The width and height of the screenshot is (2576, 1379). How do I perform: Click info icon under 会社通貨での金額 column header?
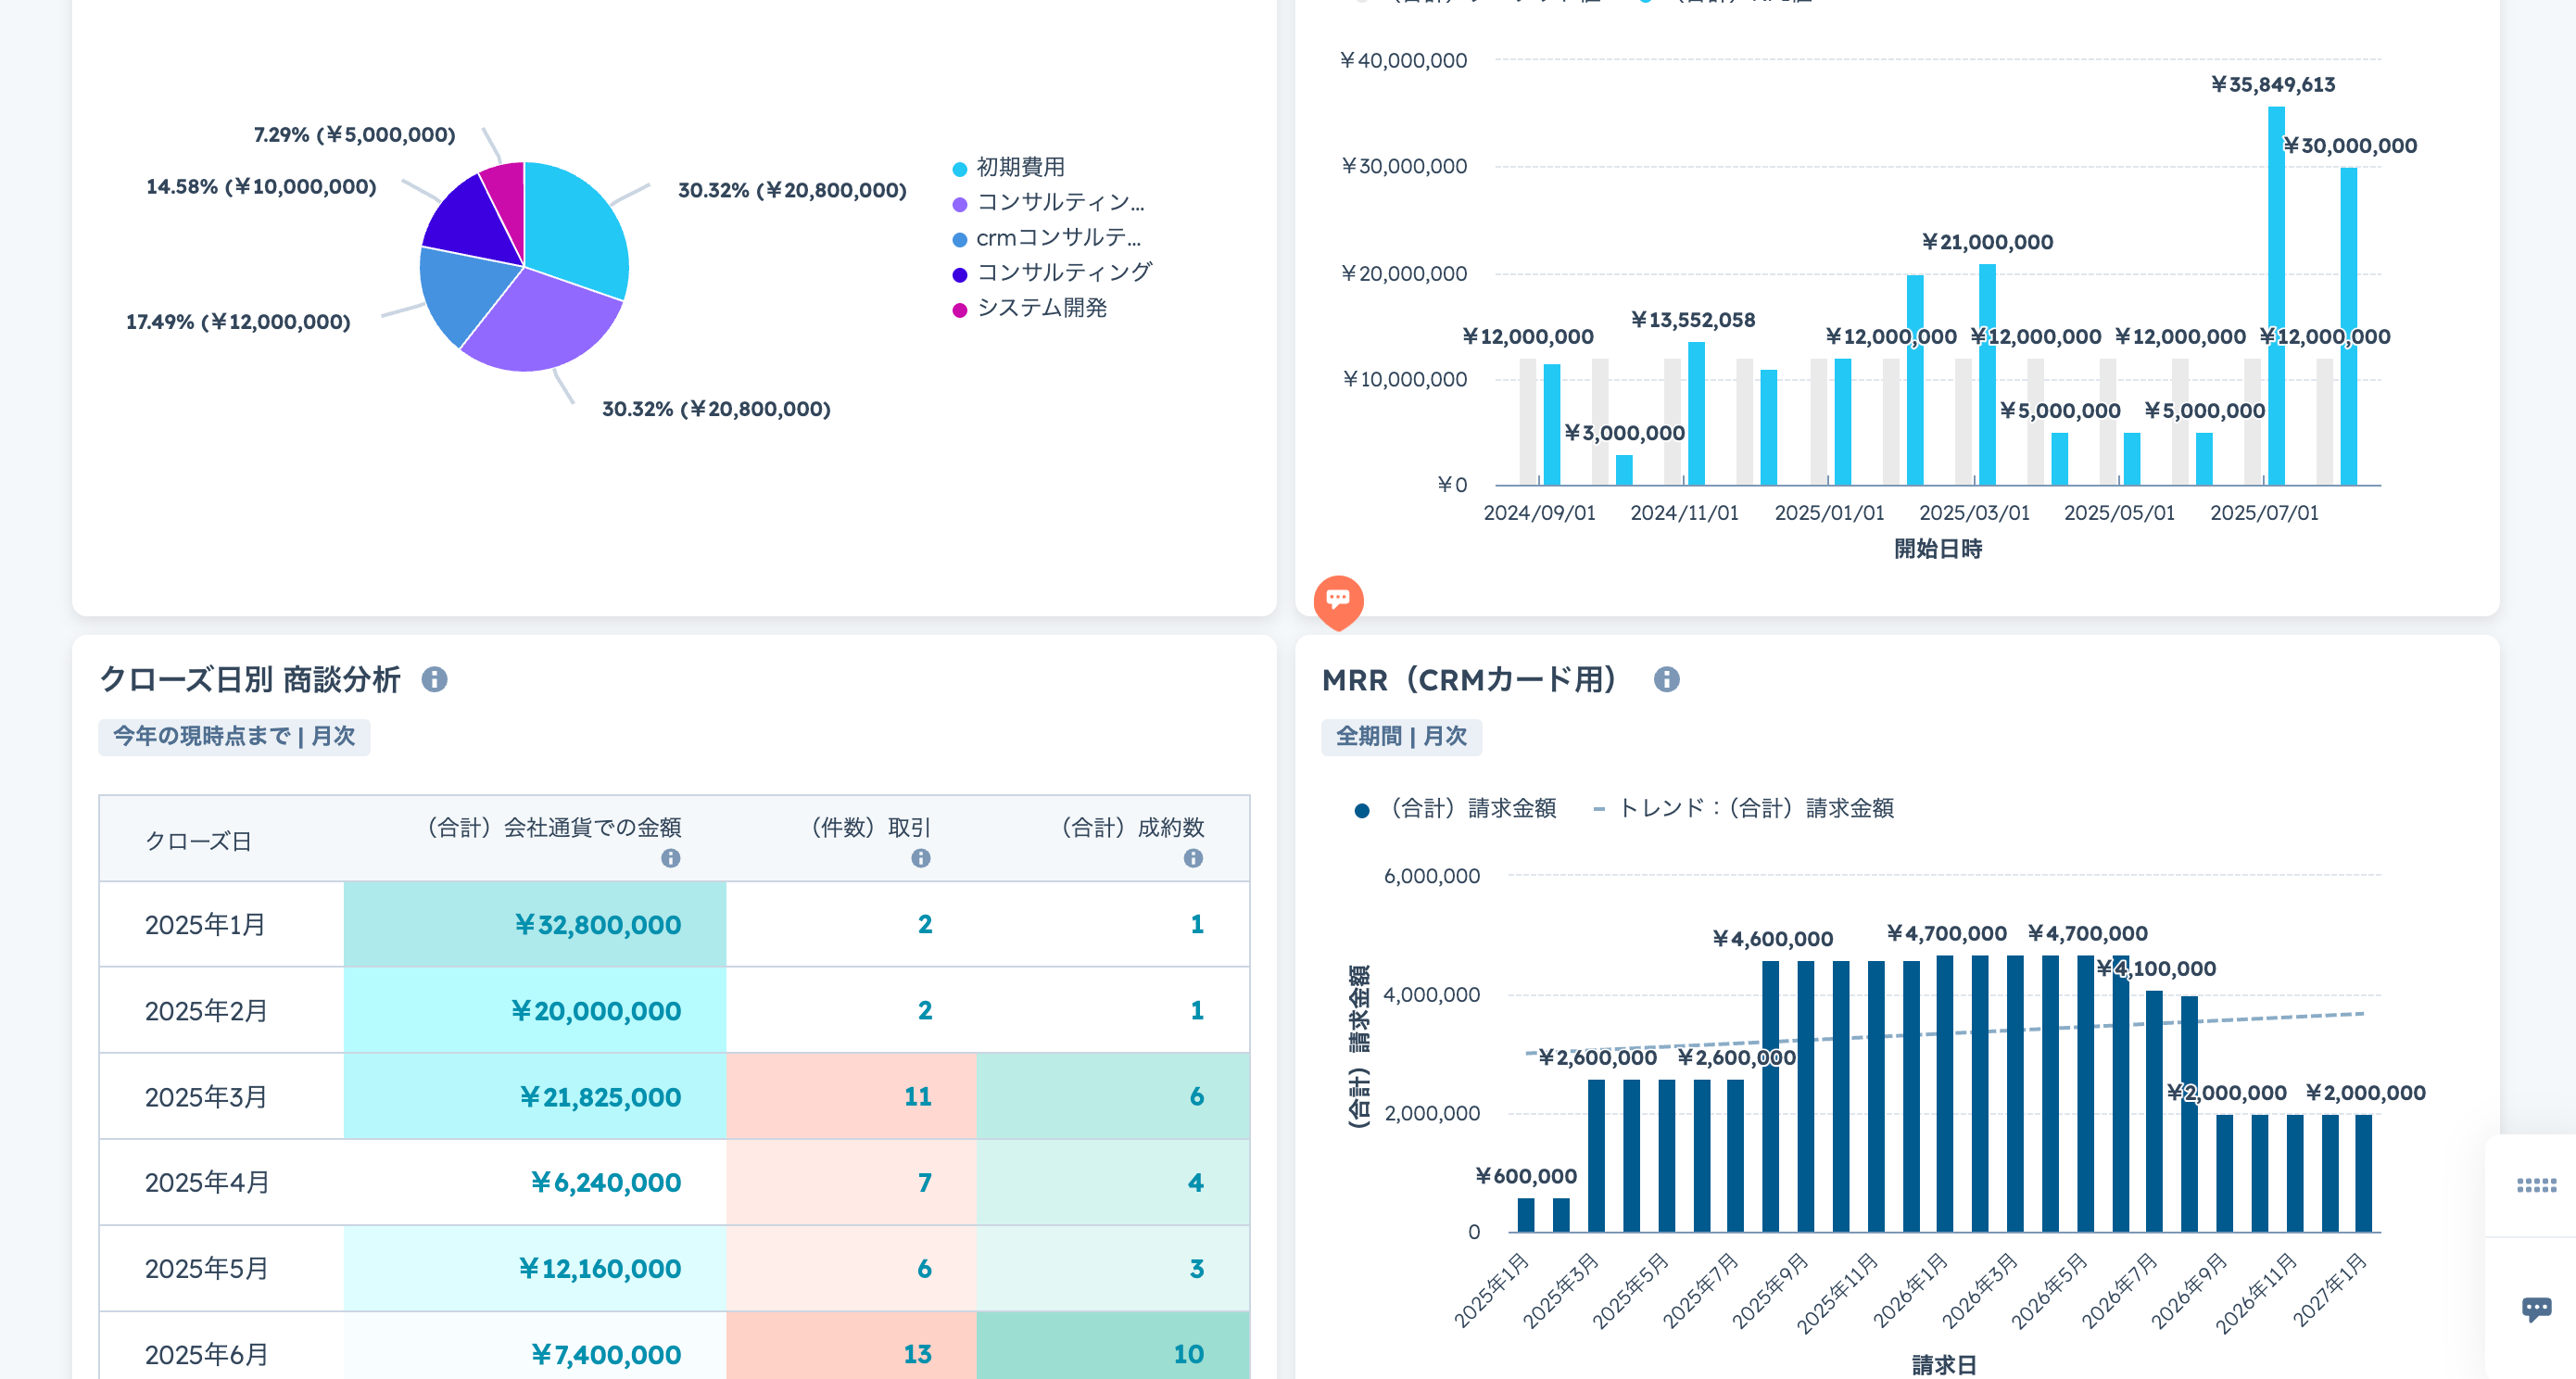[671, 858]
